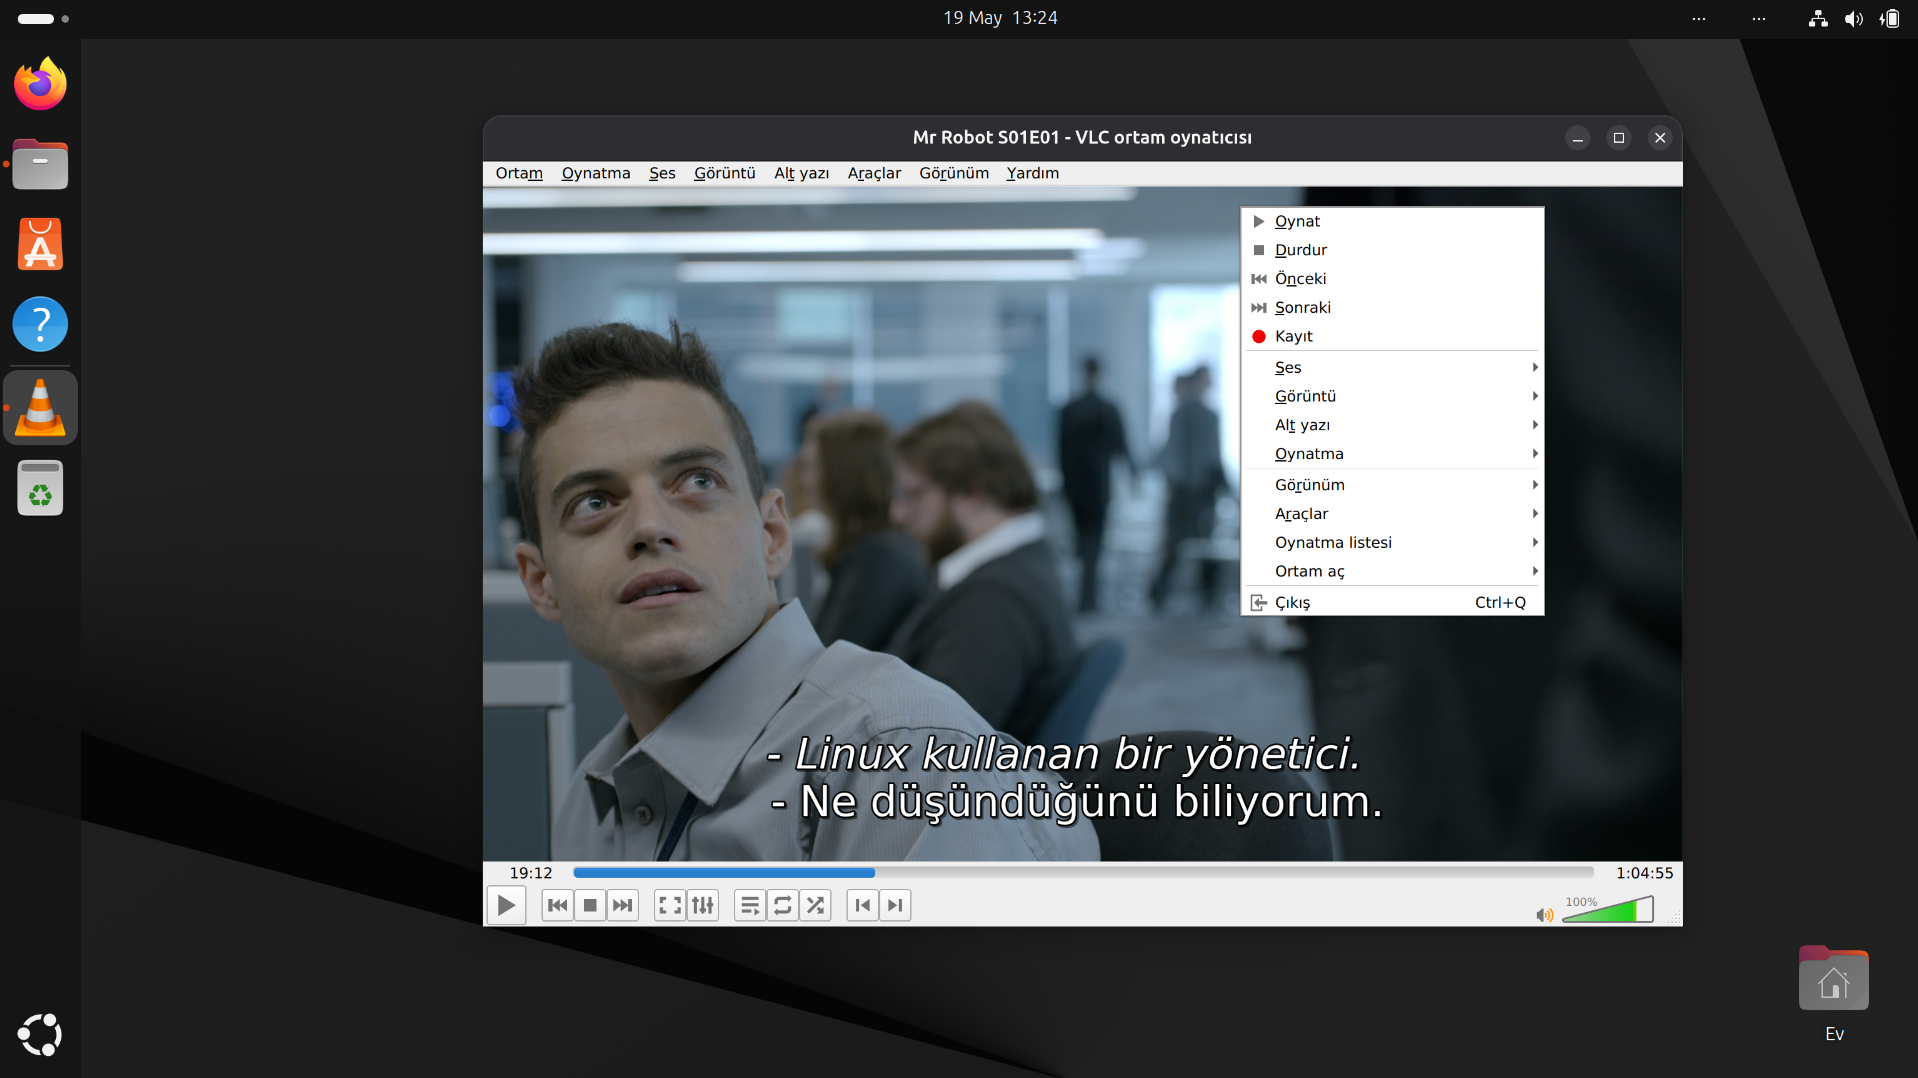Choose Durdur in the context menu
This screenshot has height=1078, width=1918.
click(x=1392, y=250)
